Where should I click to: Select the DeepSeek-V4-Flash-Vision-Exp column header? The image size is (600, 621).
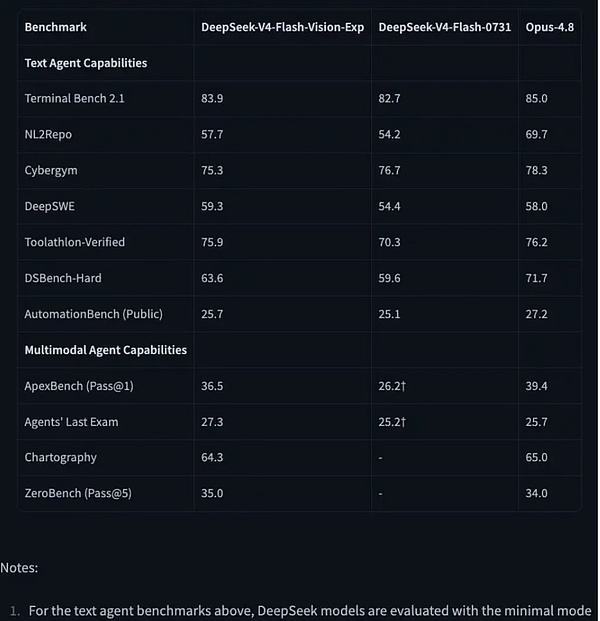pyautogui.click(x=282, y=27)
